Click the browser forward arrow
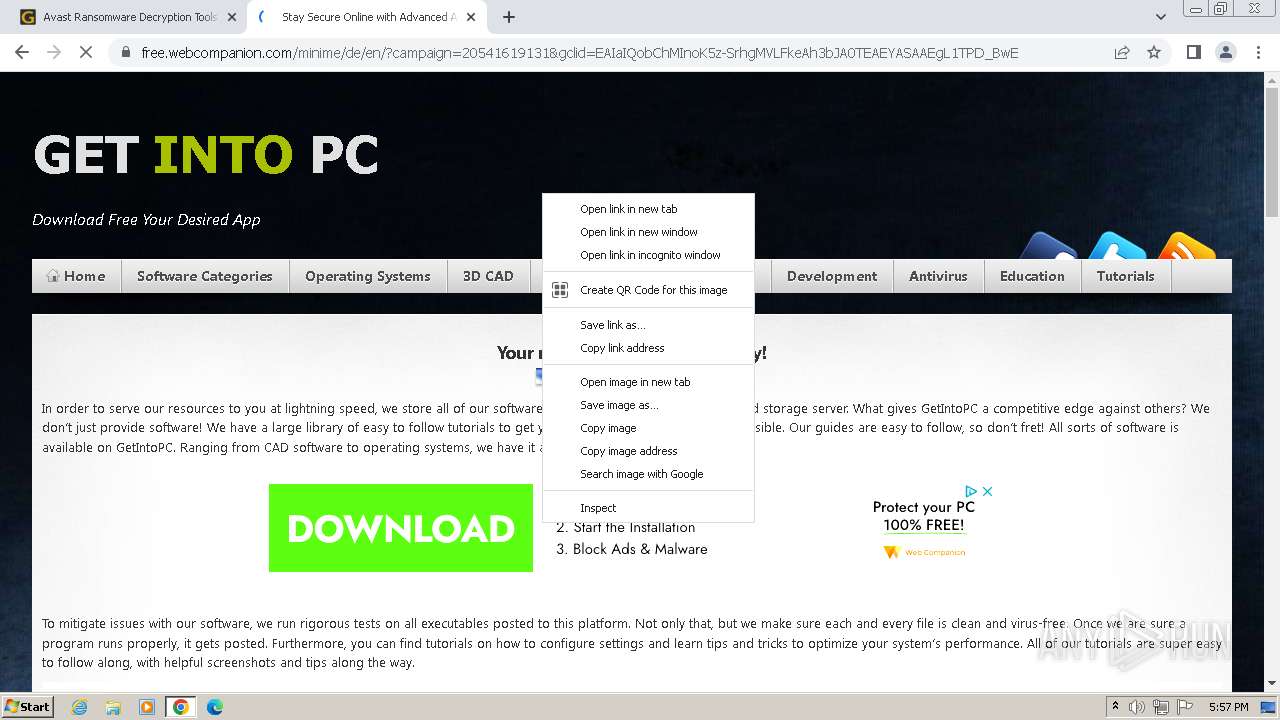Screen dimensions: 1280x720 click(x=54, y=52)
